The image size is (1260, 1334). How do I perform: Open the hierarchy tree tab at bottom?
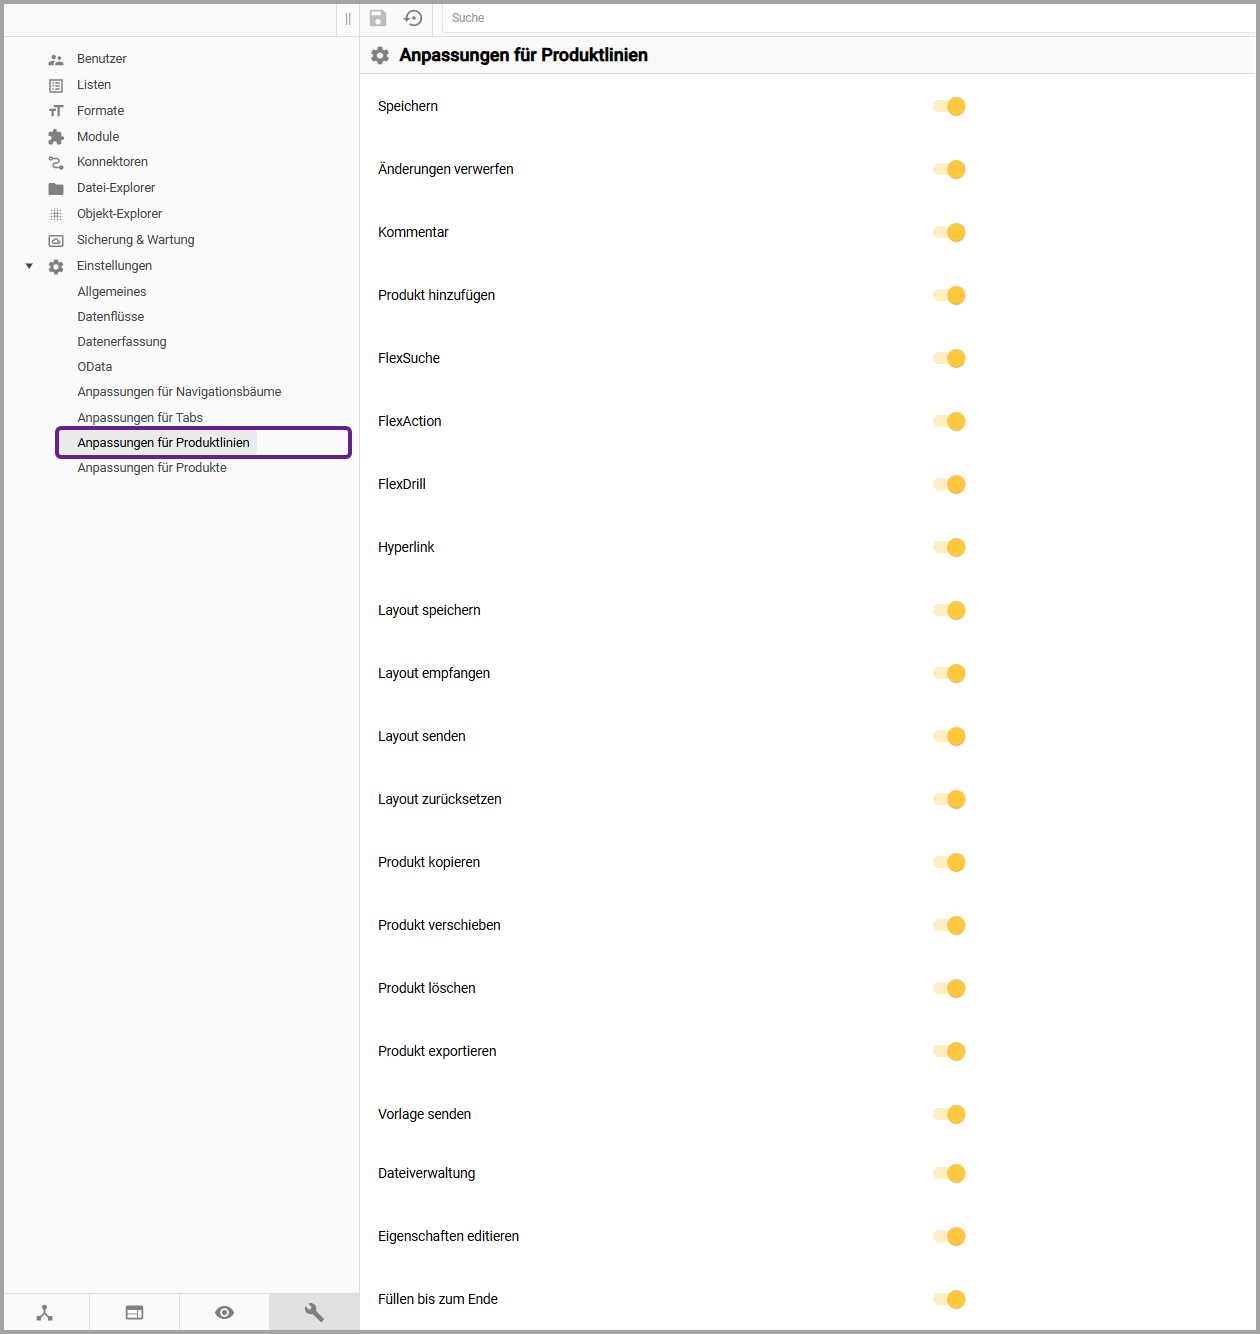[x=45, y=1312]
